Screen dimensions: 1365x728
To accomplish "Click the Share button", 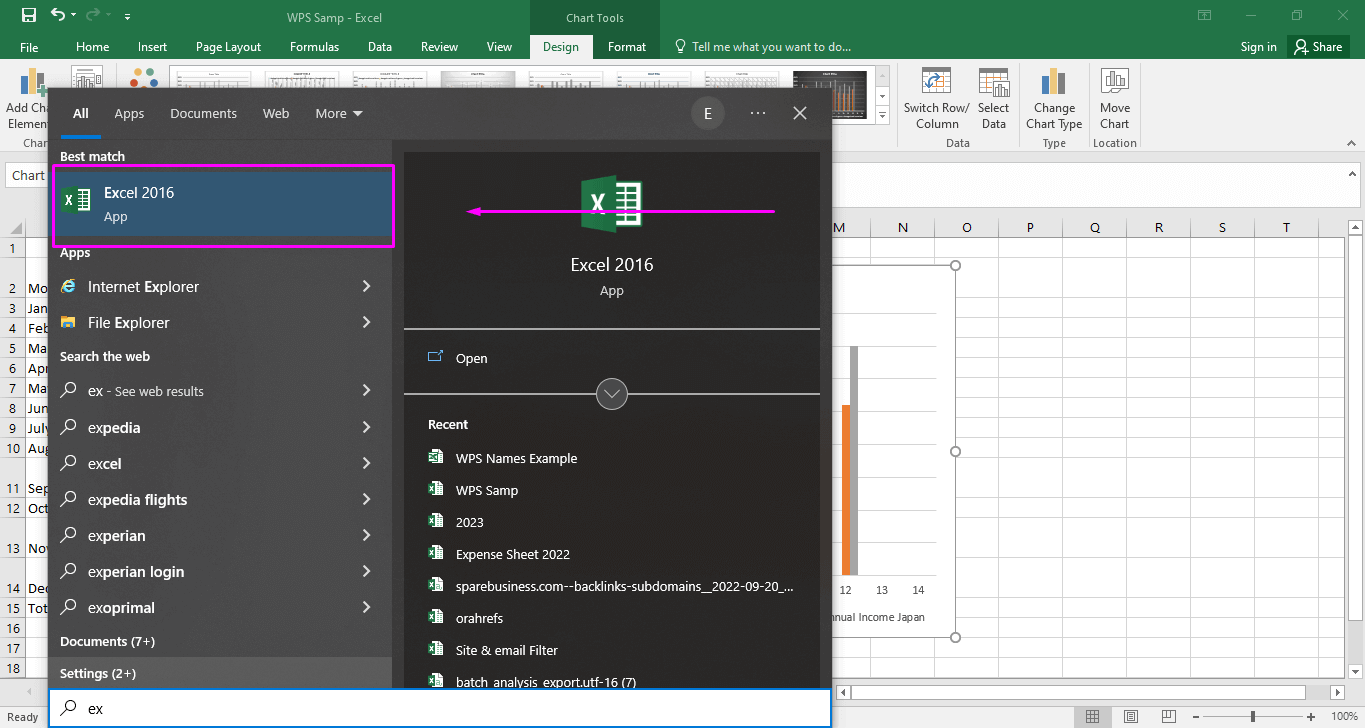I will [x=1317, y=46].
